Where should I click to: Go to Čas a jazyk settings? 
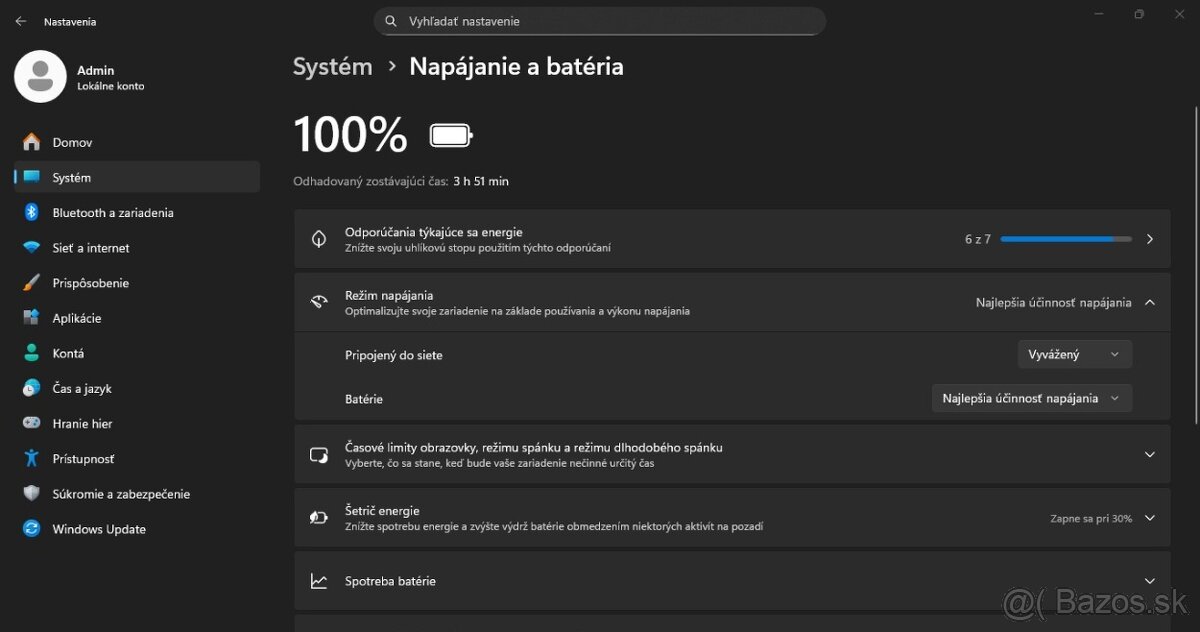[82, 388]
